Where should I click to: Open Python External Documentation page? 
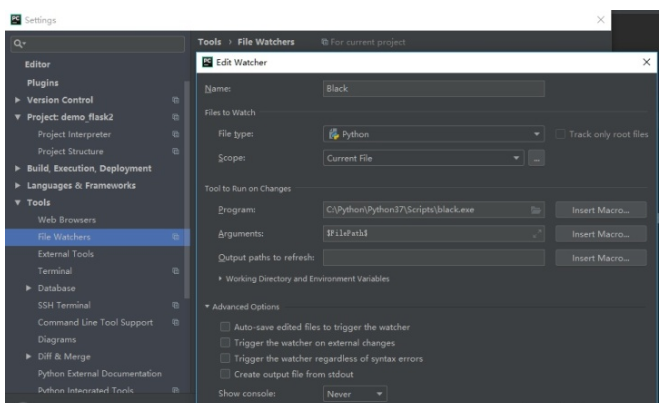[100, 374]
